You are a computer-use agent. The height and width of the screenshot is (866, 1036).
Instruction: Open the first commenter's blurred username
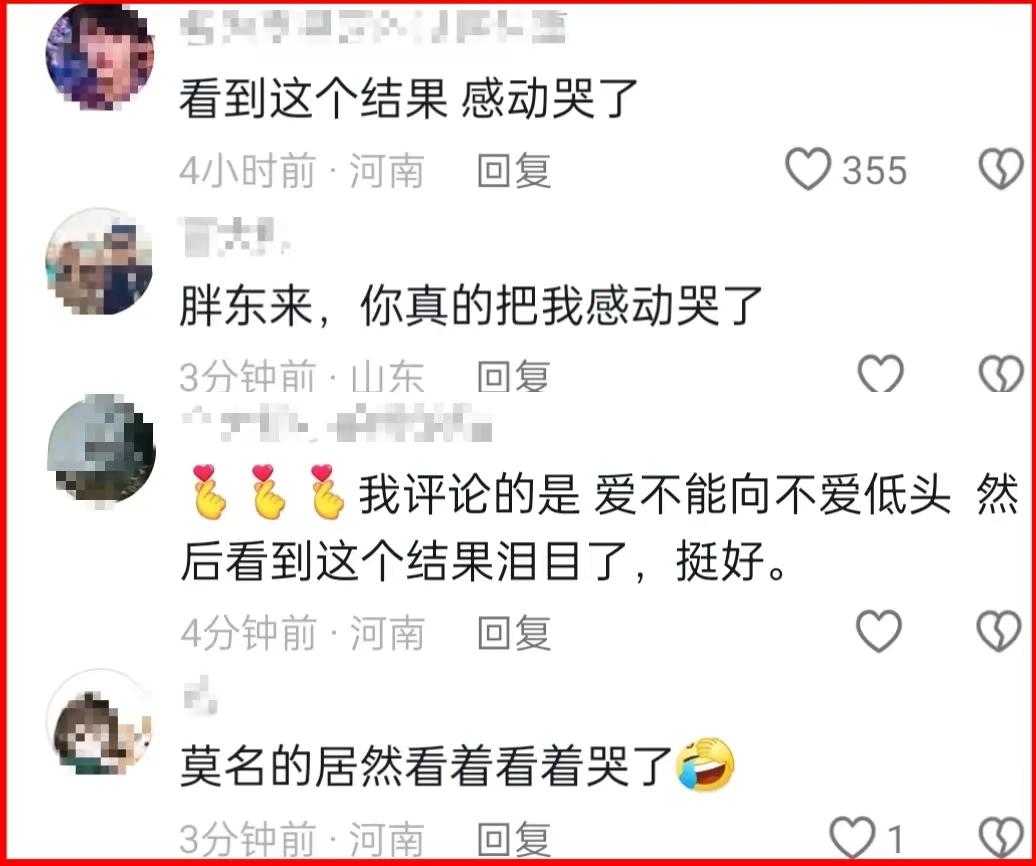[x=373, y=28]
